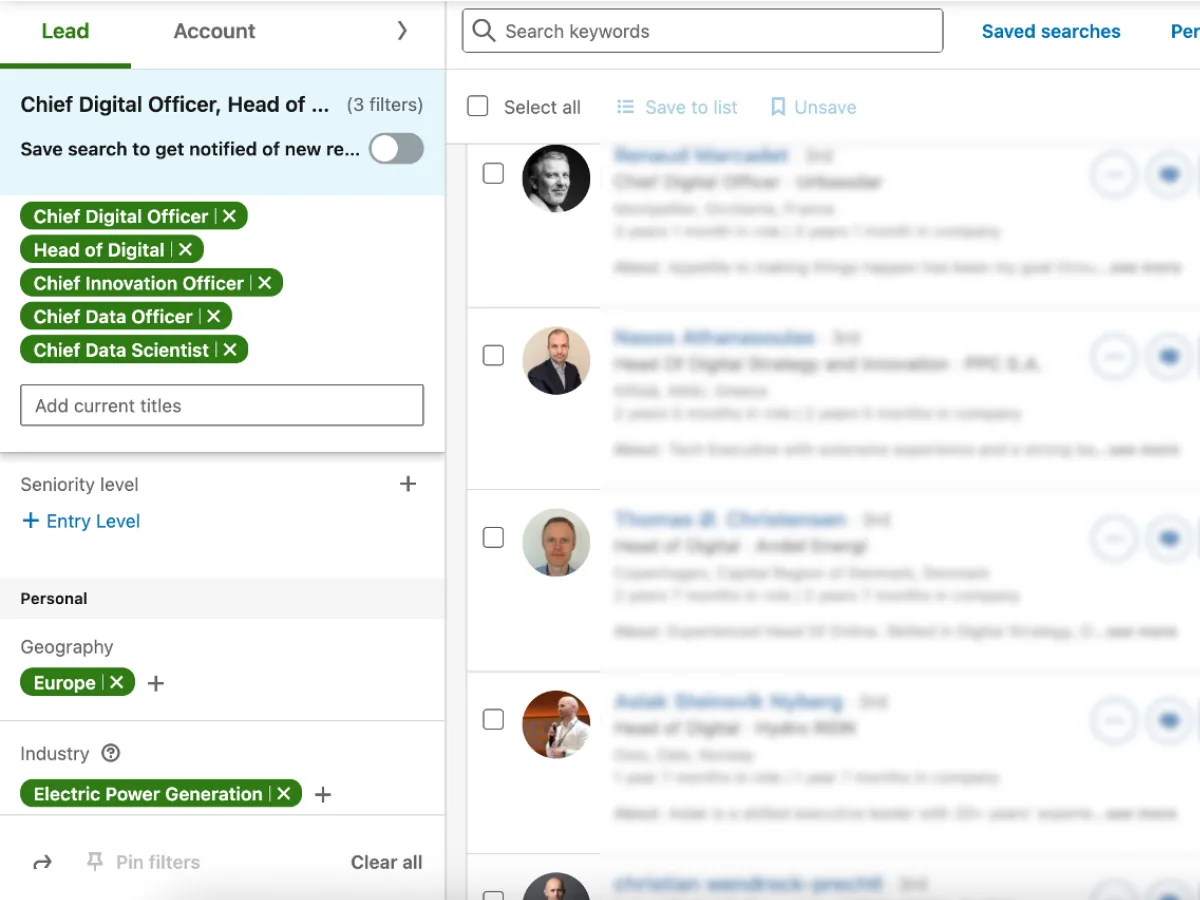Viewport: 1200px width, 900px height.
Task: Add the Entry Level seniority suggestion
Action: [x=81, y=521]
